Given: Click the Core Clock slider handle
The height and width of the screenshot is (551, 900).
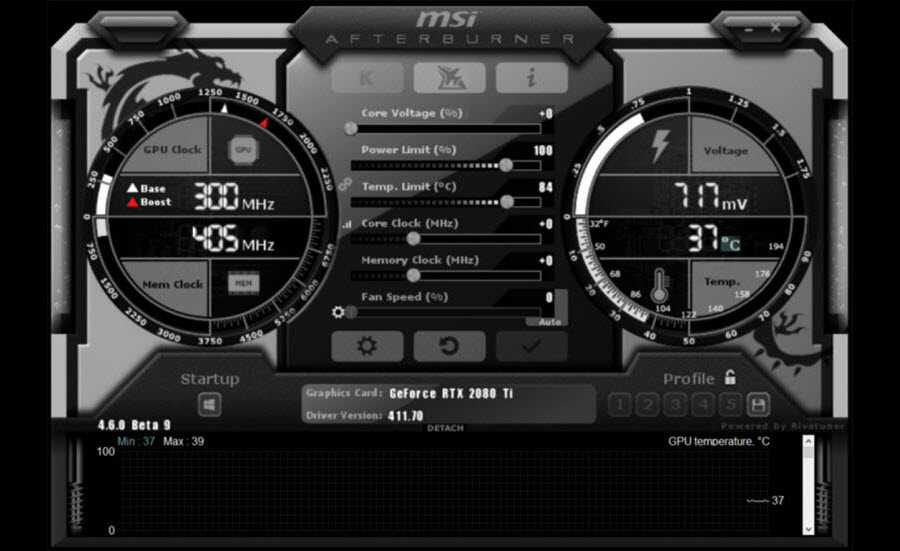Looking at the screenshot, I should point(413,239).
